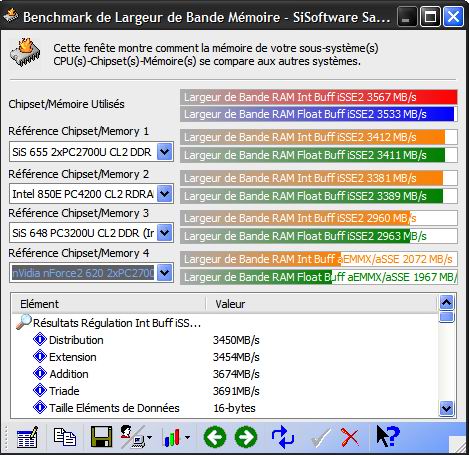Click the results list scroll down arrow
The width and height of the screenshot is (469, 455).
446,408
